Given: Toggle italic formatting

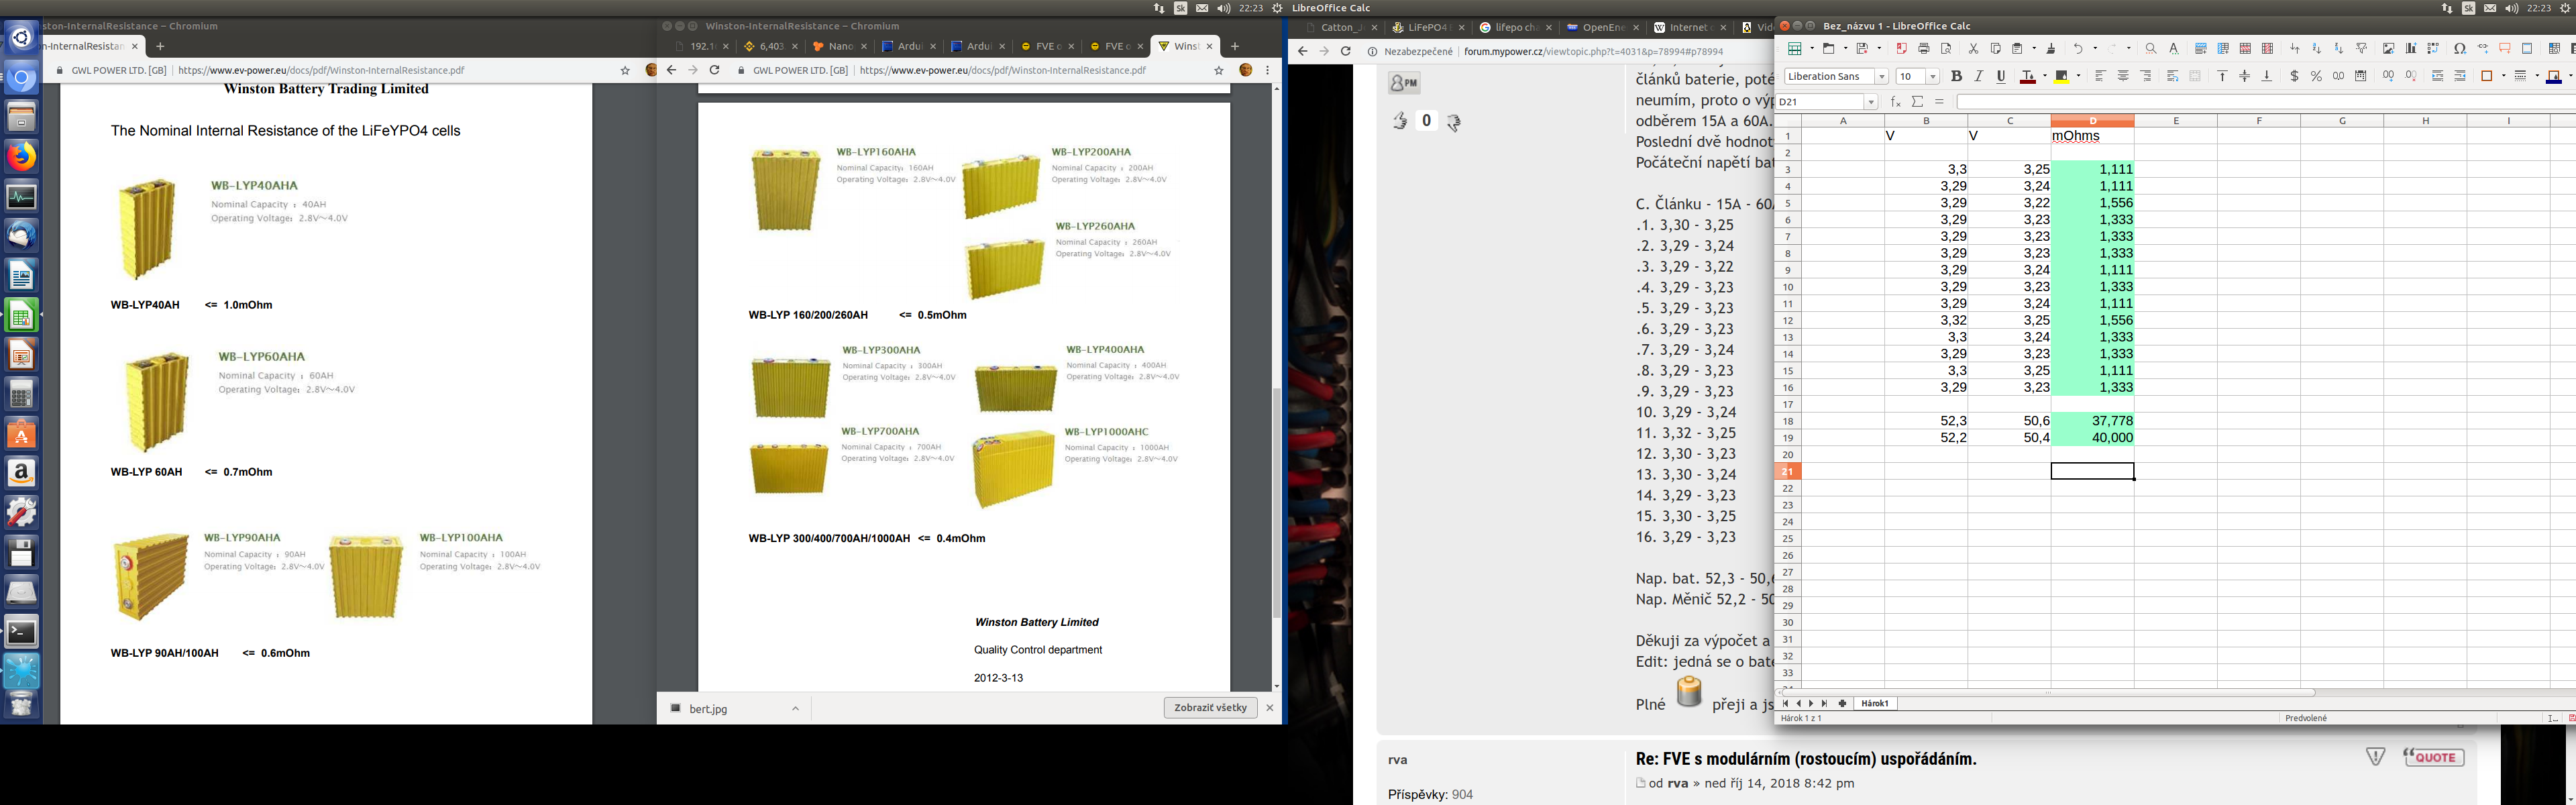Looking at the screenshot, I should point(1978,76).
